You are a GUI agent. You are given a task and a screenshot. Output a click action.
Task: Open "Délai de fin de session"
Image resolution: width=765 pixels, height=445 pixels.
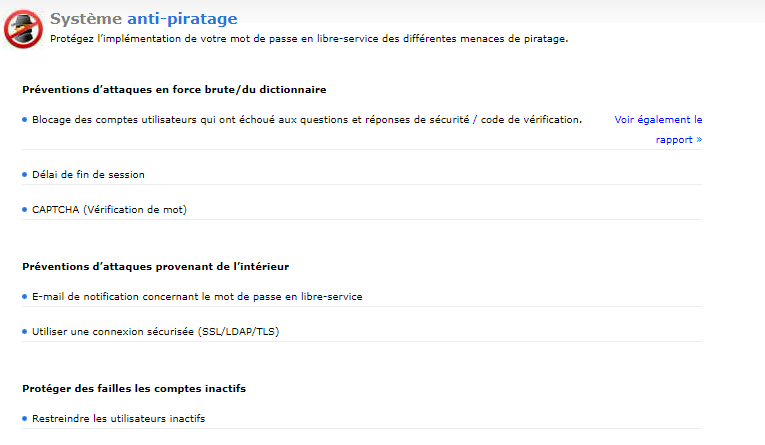[x=88, y=174]
